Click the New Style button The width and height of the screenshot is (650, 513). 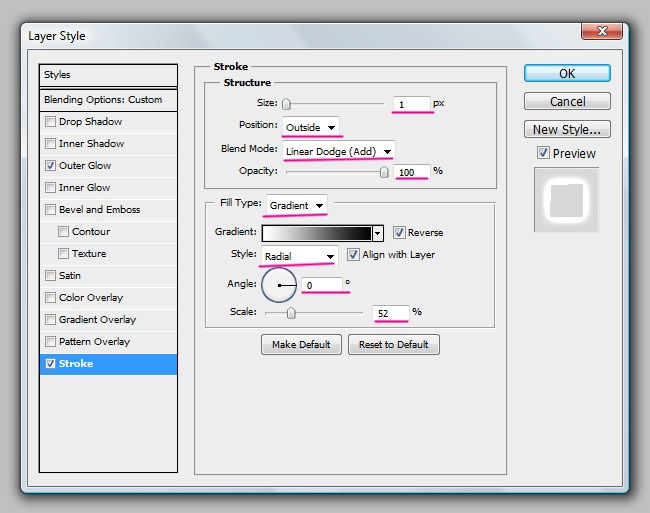567,129
